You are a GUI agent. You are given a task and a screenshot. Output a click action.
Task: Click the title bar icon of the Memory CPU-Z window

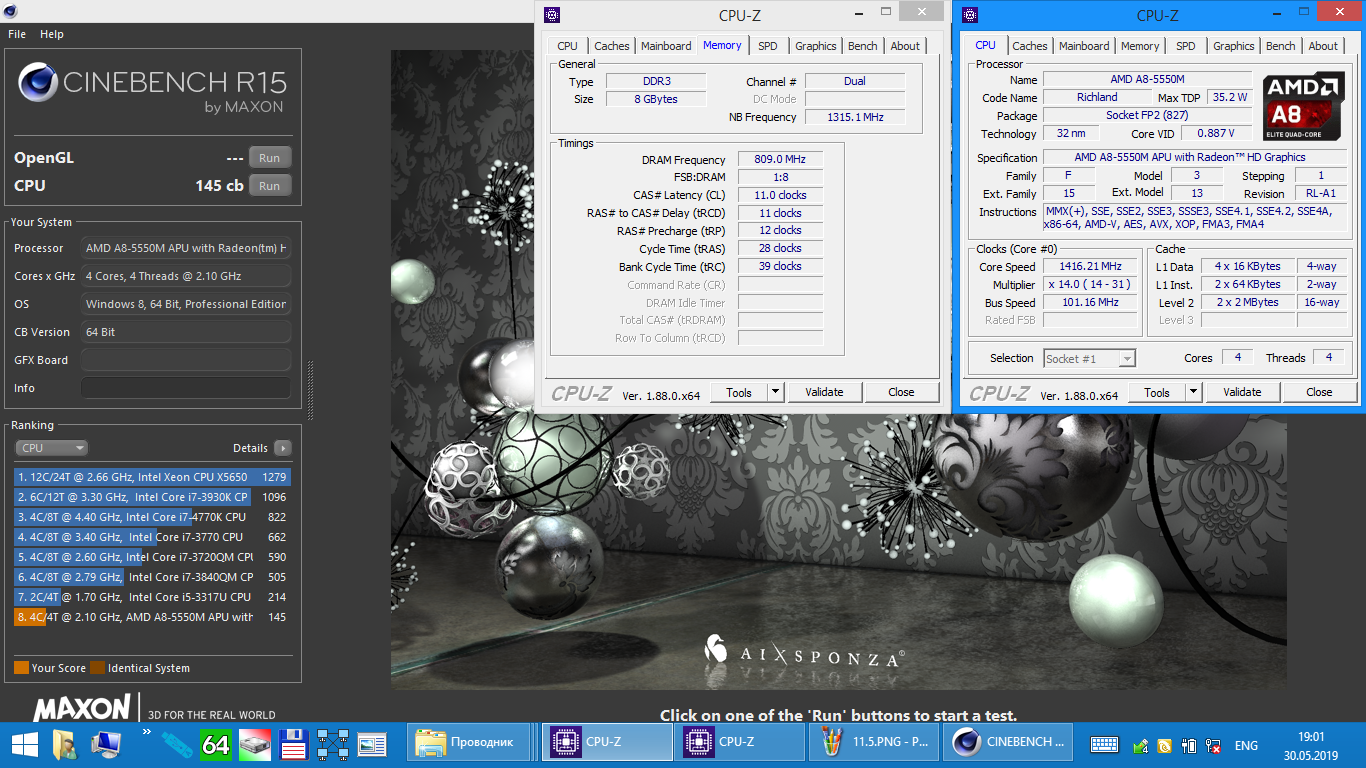(x=552, y=14)
